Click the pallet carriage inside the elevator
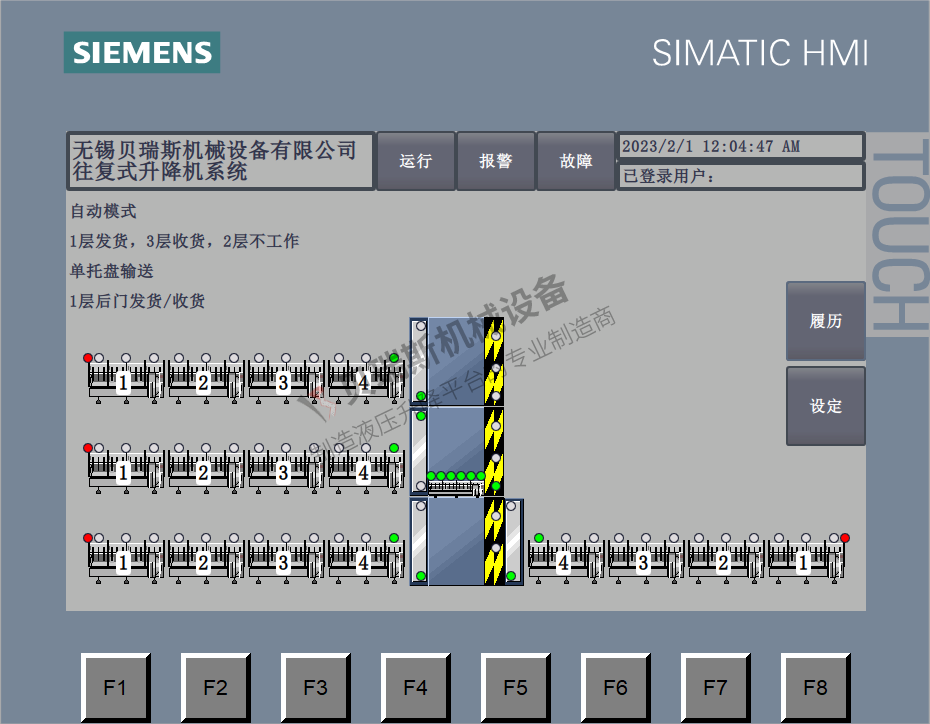The image size is (930, 724). 455,486
